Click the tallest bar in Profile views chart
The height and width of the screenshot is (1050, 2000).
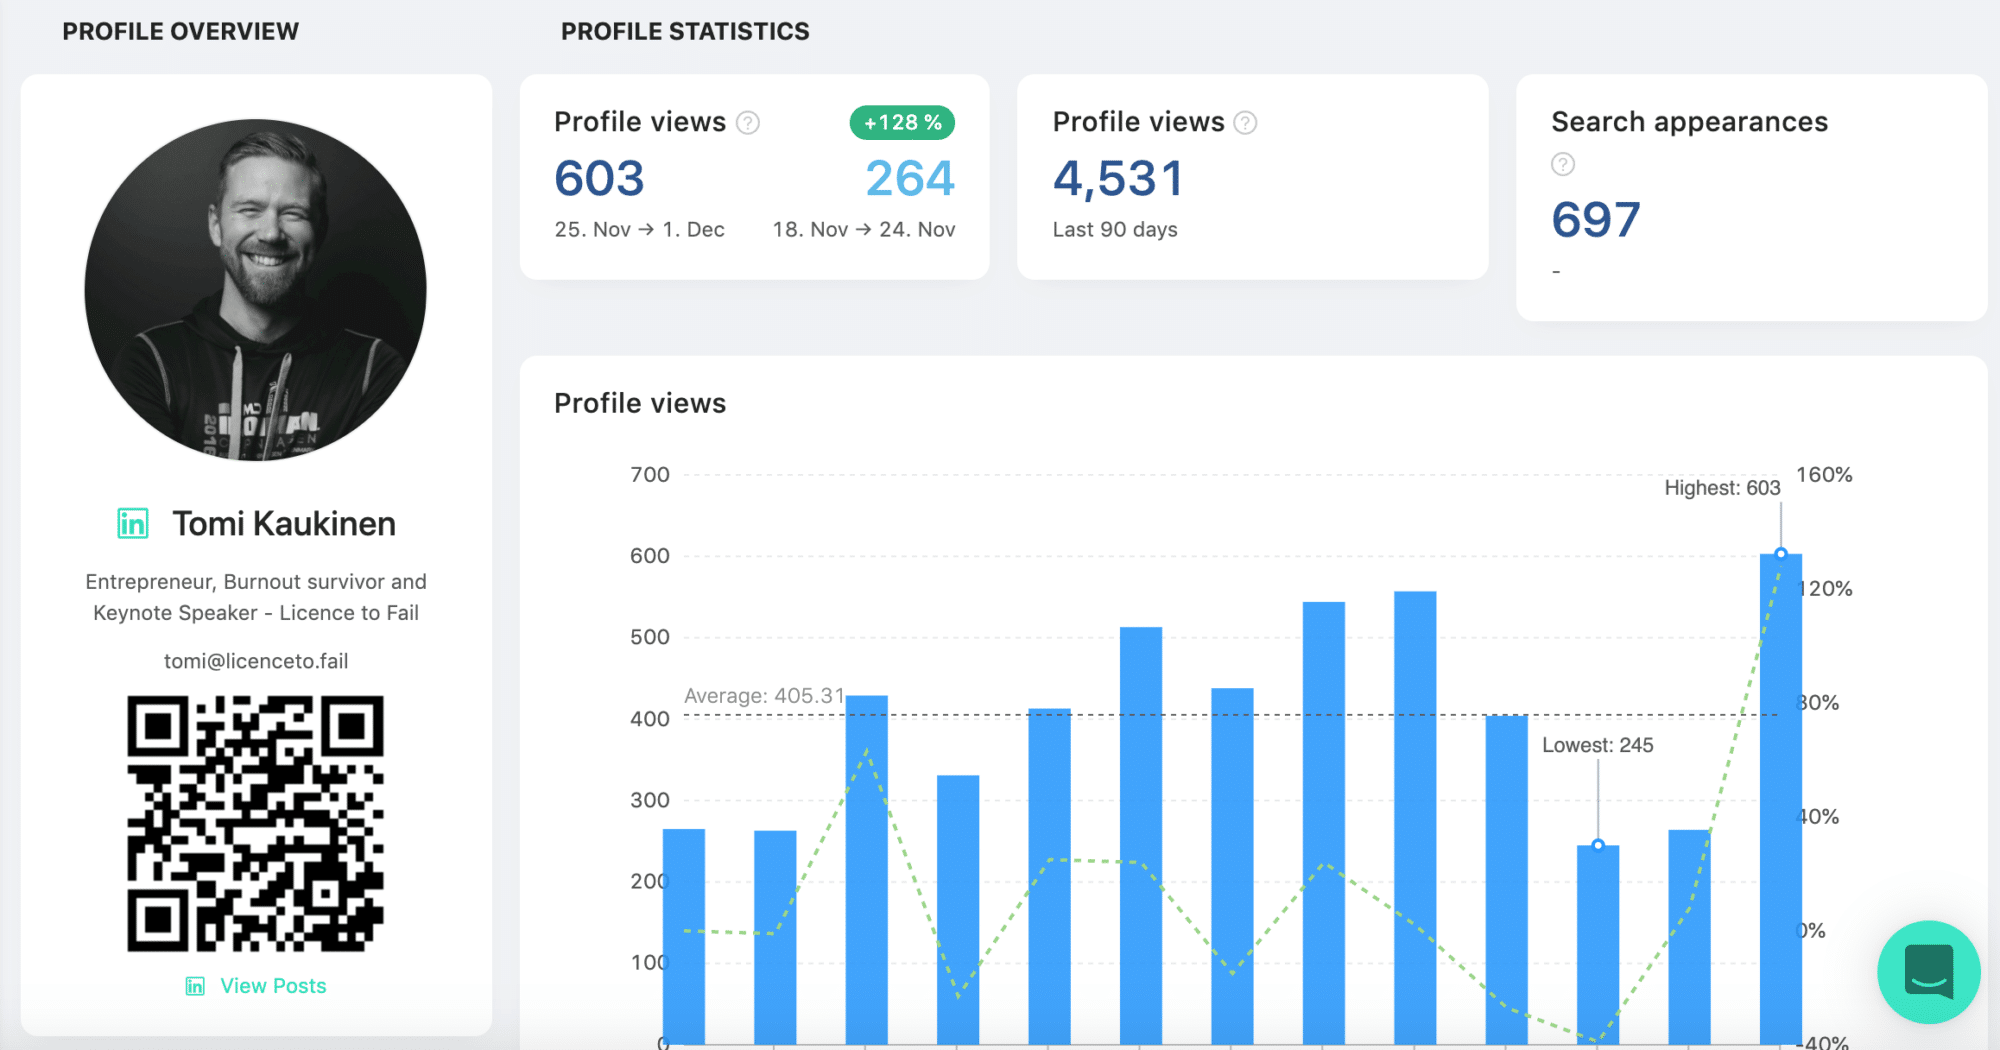1781,799
